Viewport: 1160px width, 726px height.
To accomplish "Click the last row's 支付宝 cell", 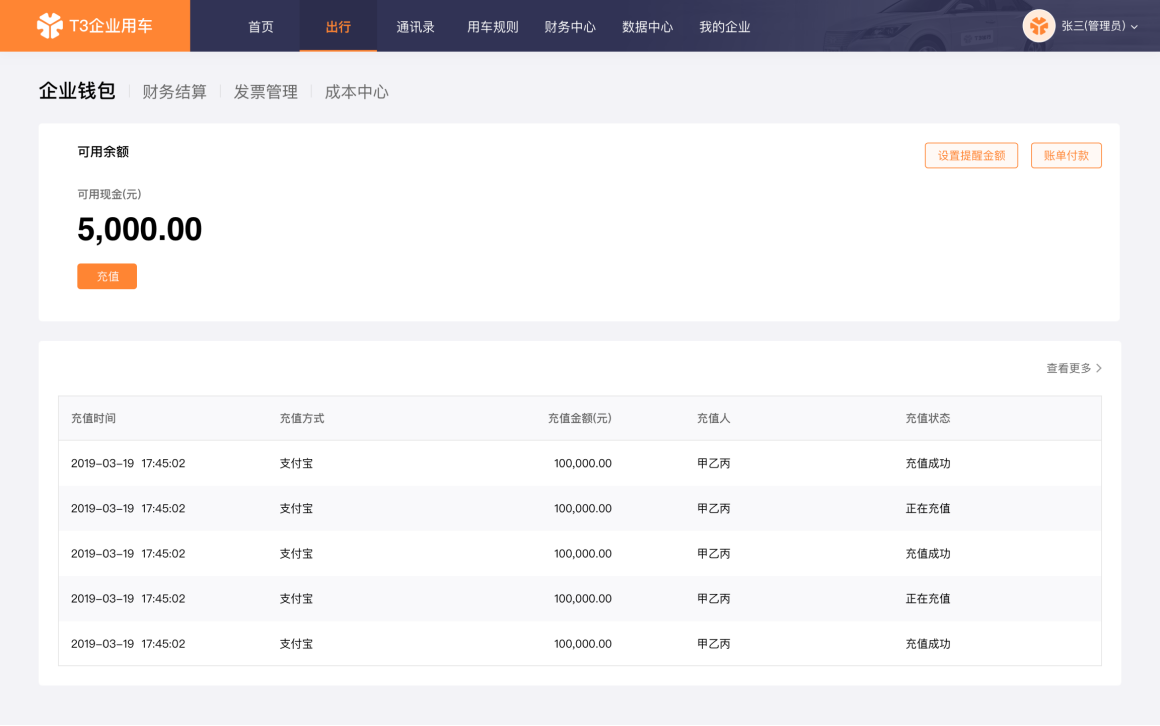I will tap(296, 644).
